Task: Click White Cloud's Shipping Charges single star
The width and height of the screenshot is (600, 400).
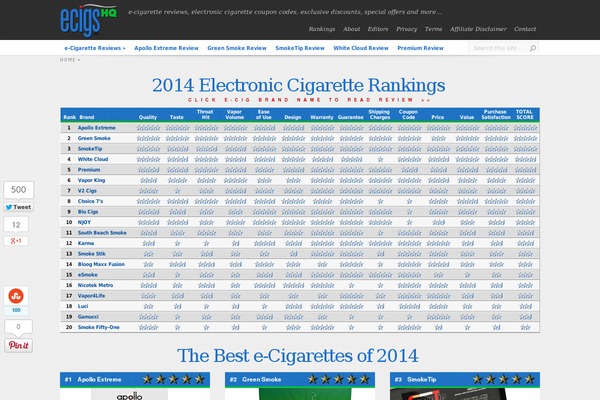Action: (380, 160)
